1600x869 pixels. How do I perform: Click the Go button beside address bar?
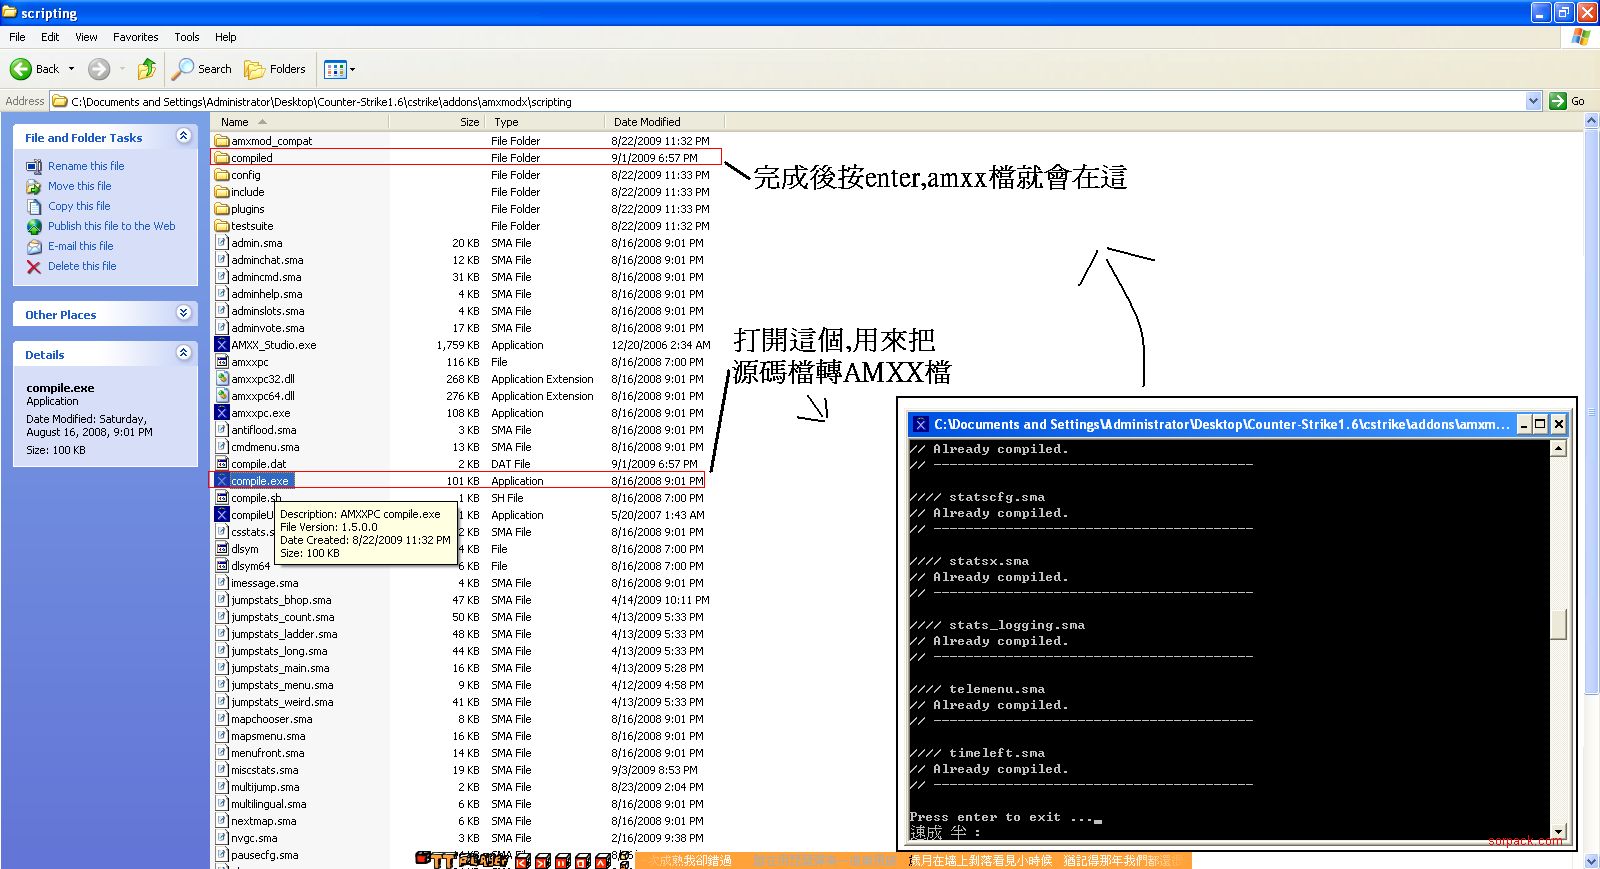coord(1567,101)
